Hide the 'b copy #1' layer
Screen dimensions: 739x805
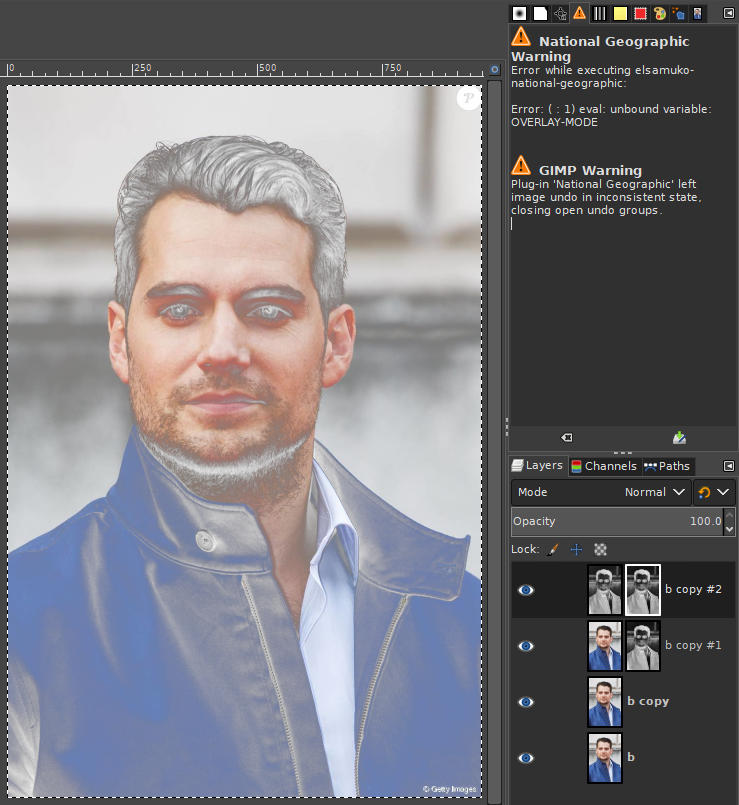click(526, 646)
